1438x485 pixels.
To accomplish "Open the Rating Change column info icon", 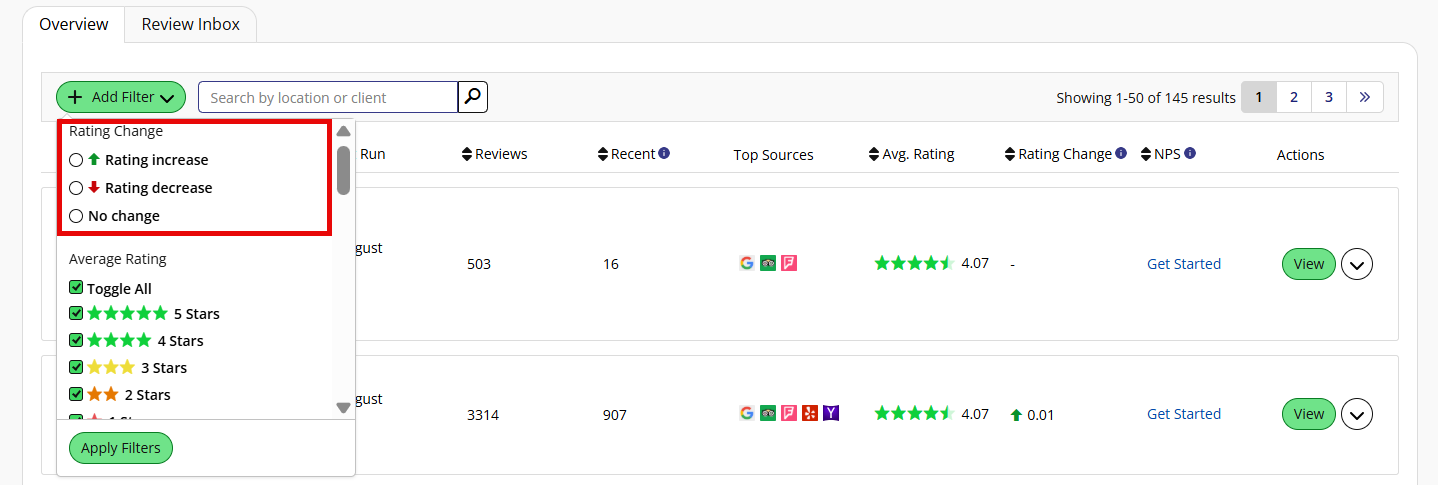I will click(x=1121, y=154).
